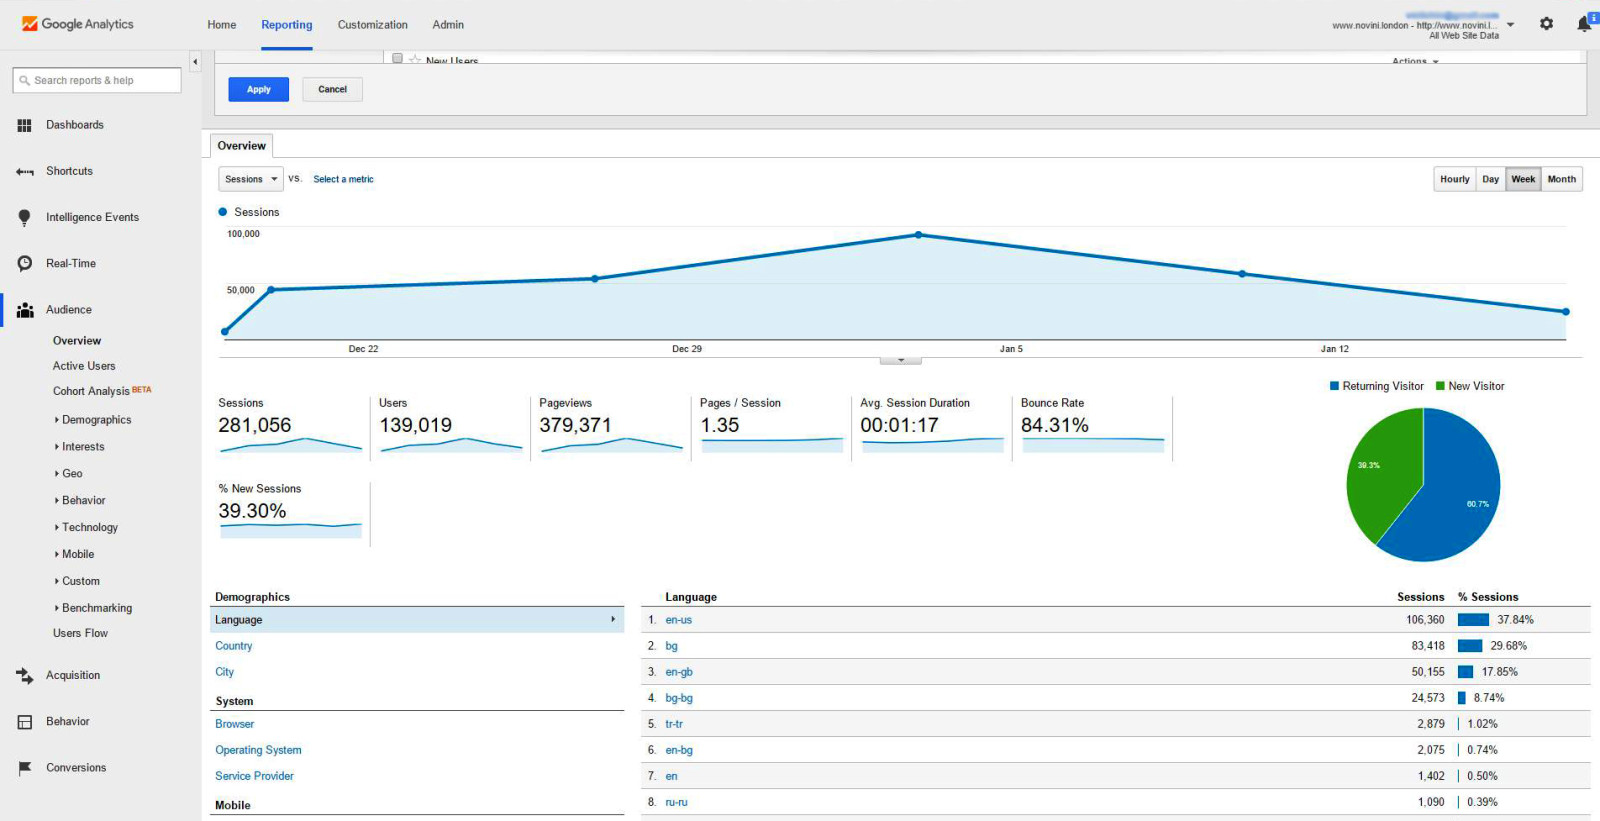The image size is (1600, 821).
Task: Go to the Customization tab
Action: click(x=372, y=25)
